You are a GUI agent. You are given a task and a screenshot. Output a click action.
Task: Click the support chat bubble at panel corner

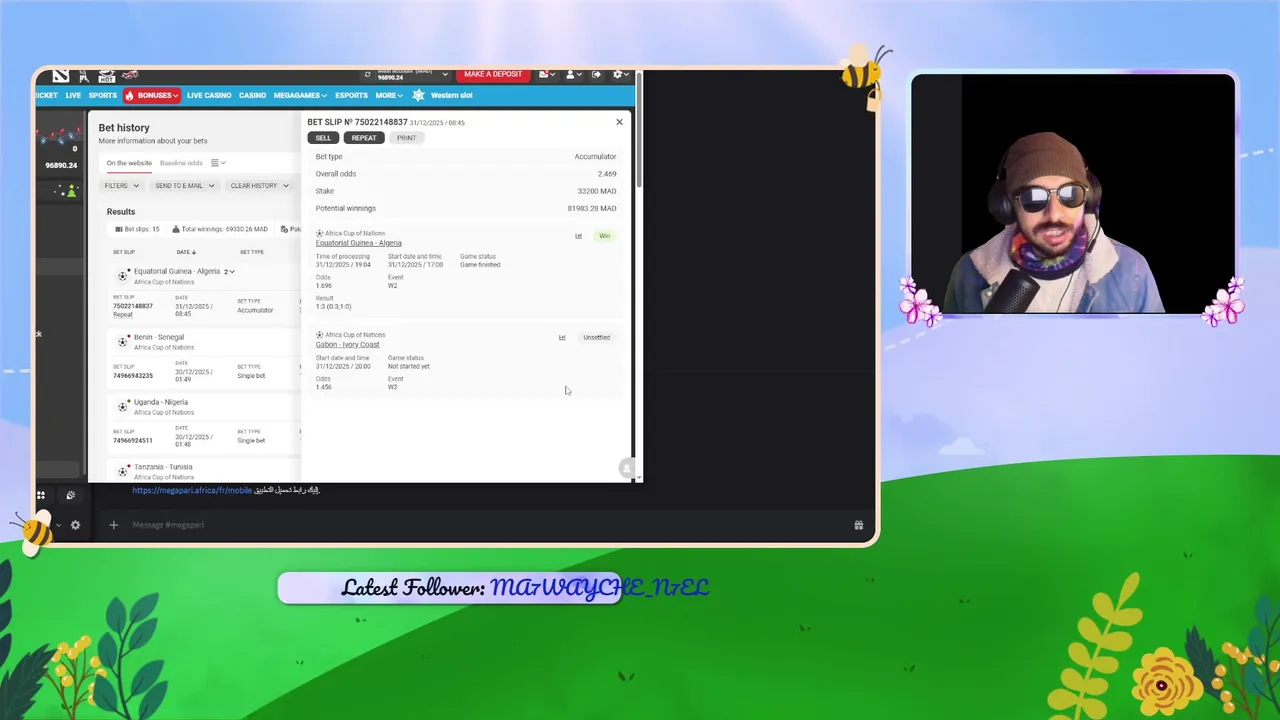pos(626,468)
